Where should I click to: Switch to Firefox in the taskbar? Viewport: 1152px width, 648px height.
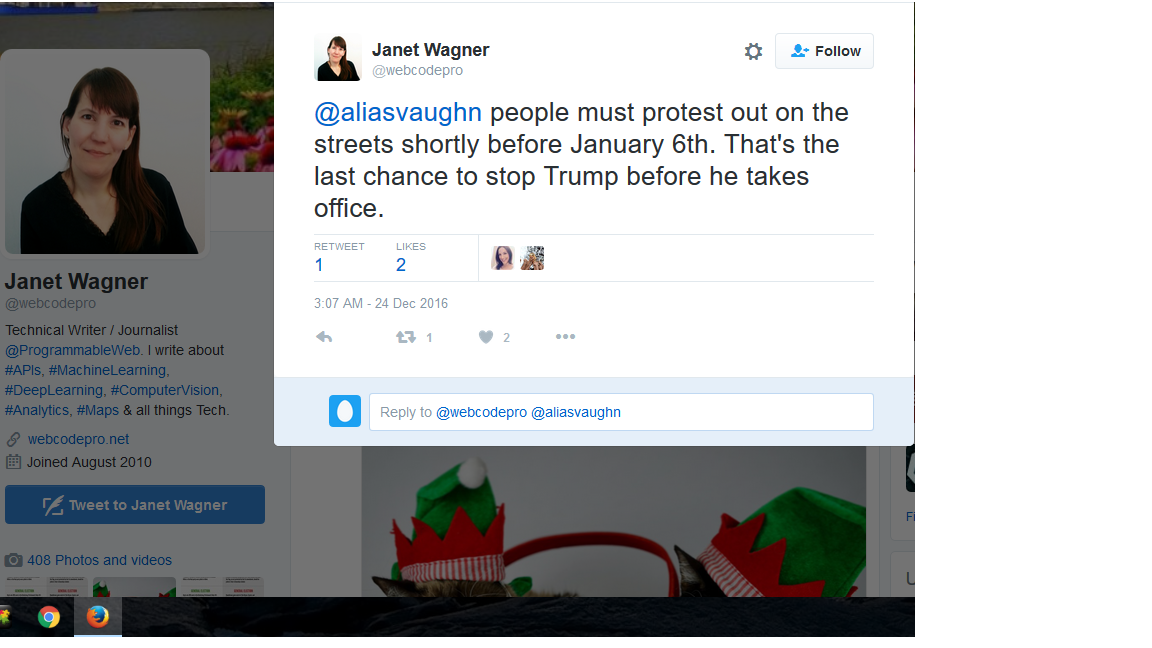(x=98, y=616)
